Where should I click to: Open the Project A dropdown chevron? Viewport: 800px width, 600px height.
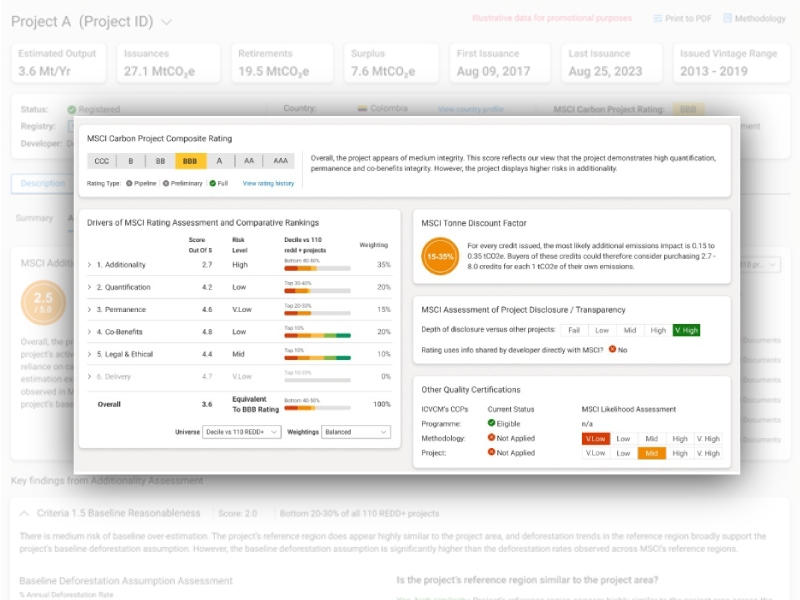point(166,22)
